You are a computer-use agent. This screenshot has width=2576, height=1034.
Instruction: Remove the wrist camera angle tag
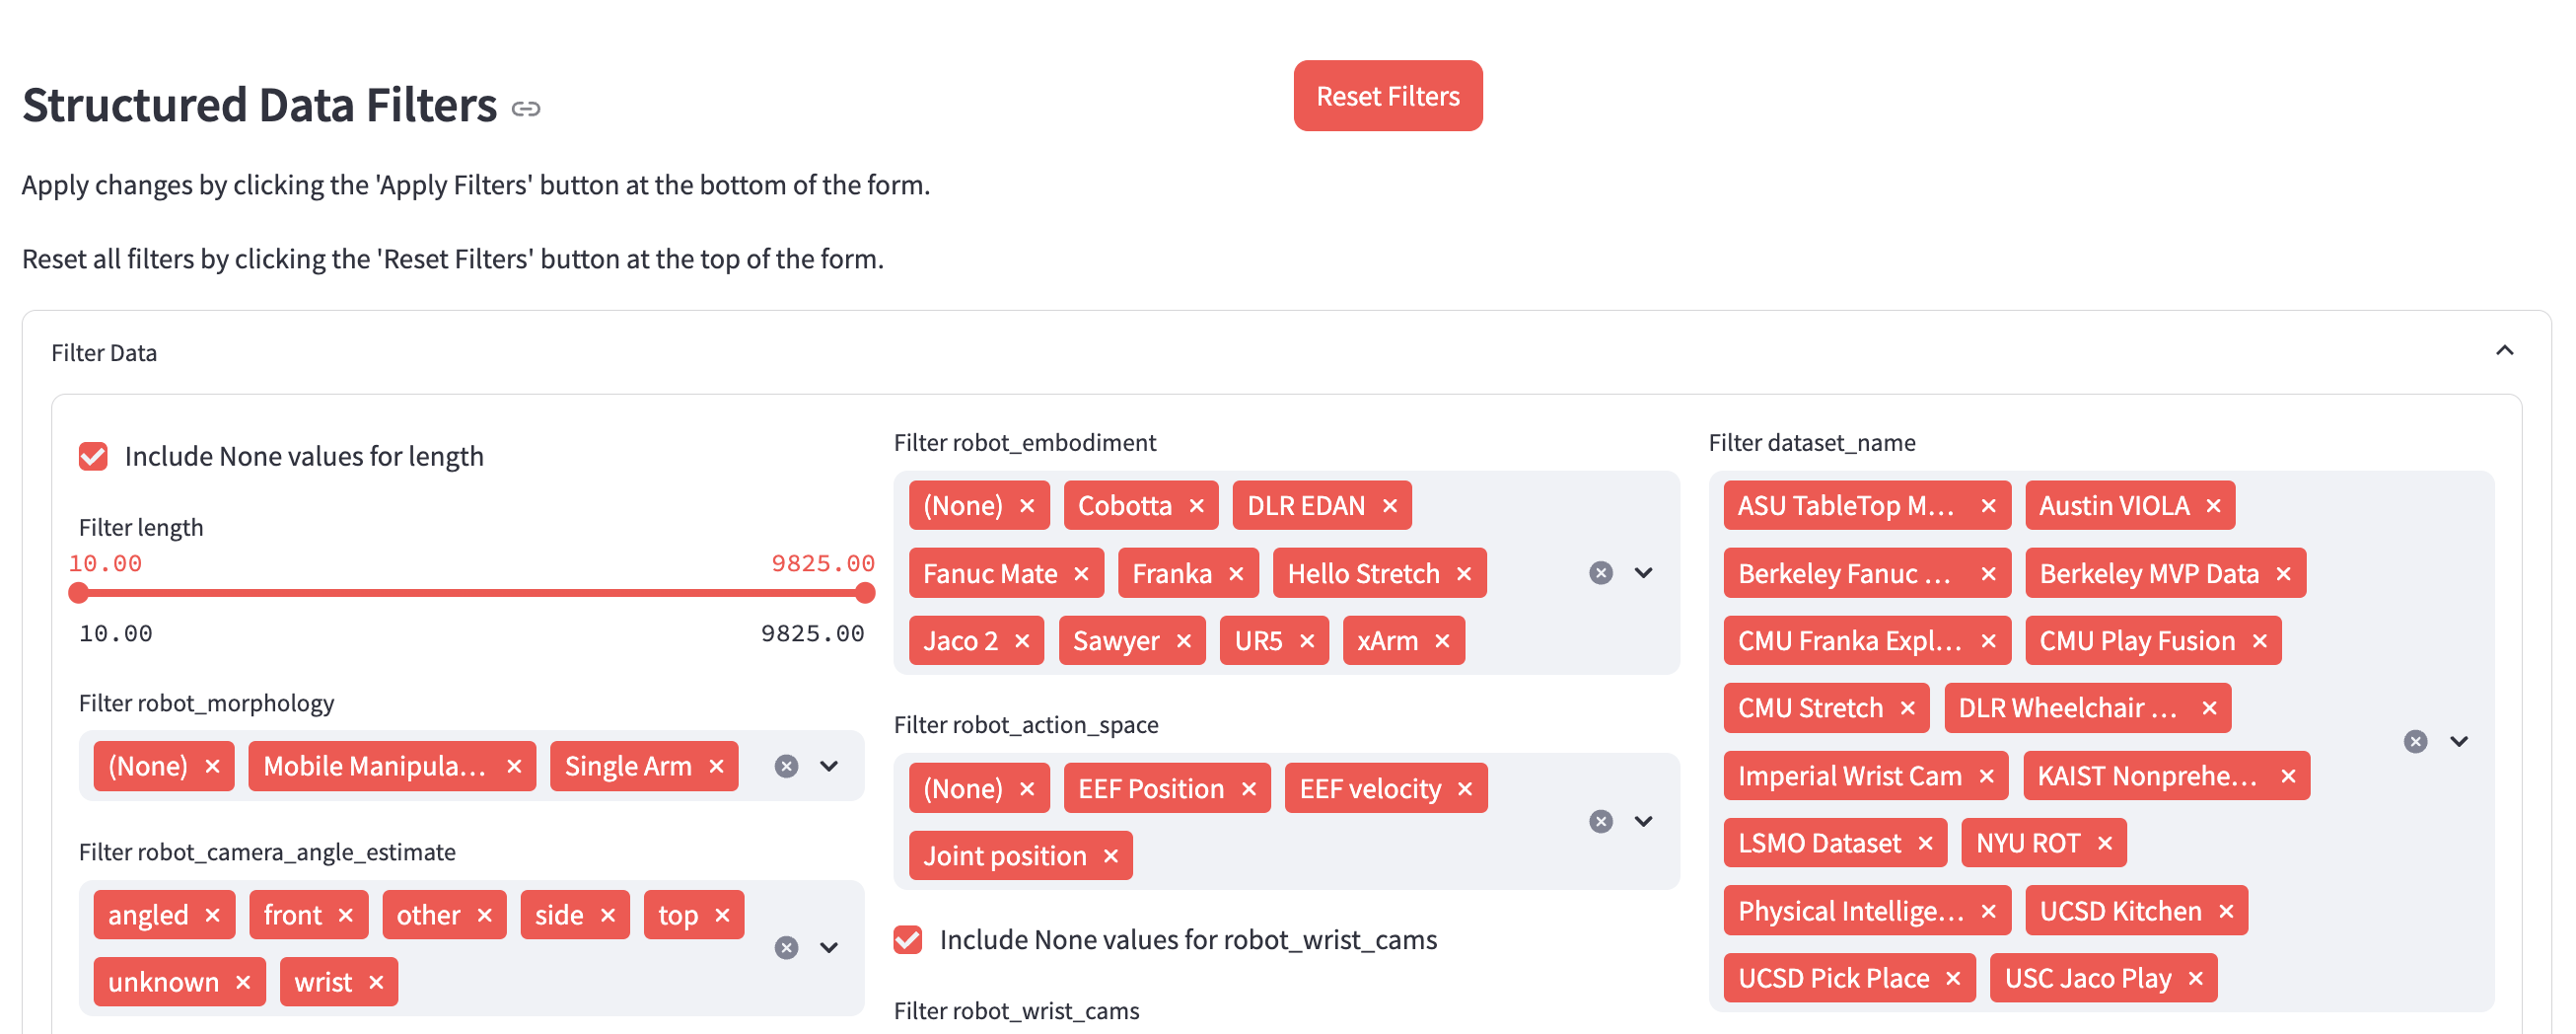pyautogui.click(x=376, y=982)
